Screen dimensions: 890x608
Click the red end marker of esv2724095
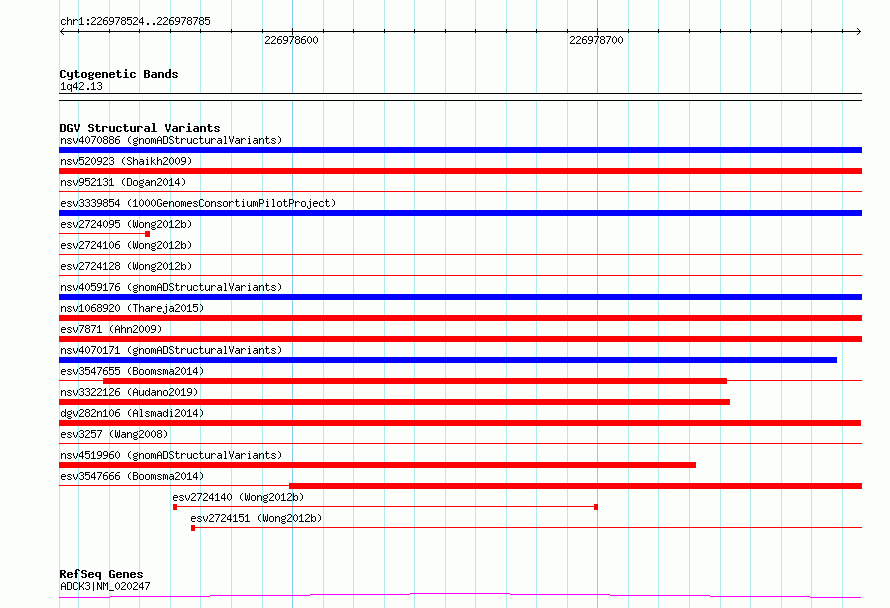[x=148, y=234]
